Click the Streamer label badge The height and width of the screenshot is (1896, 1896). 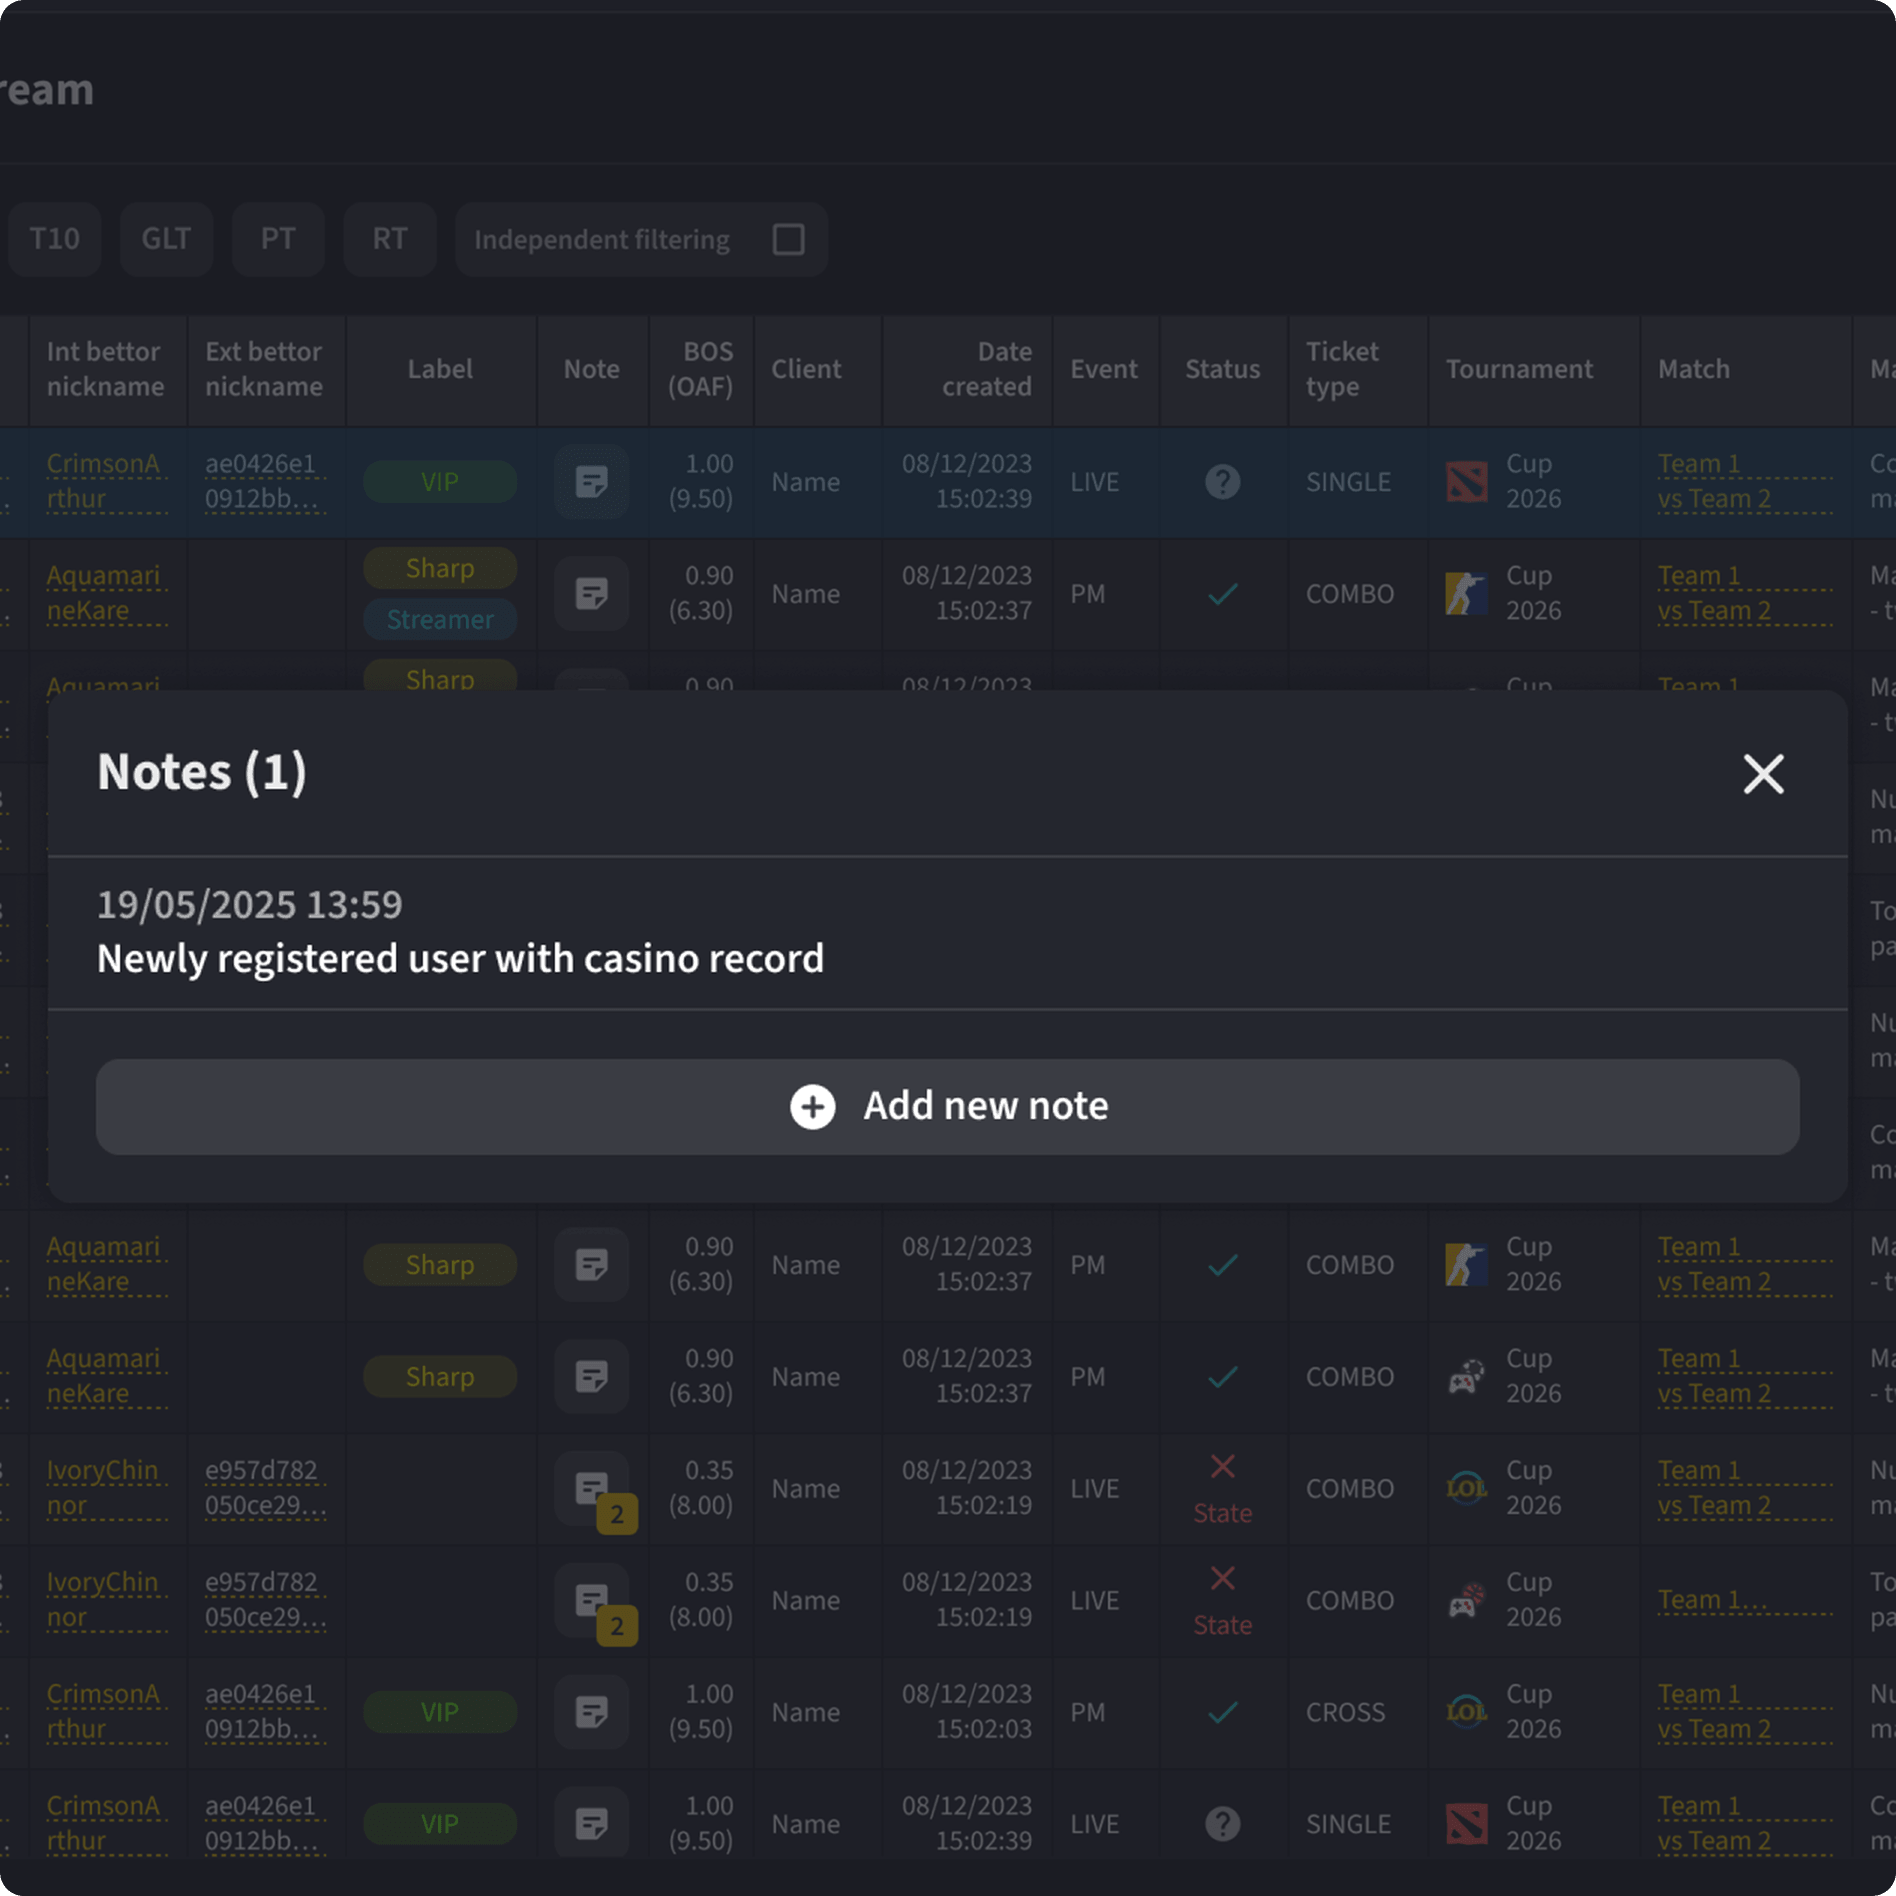[x=440, y=620]
